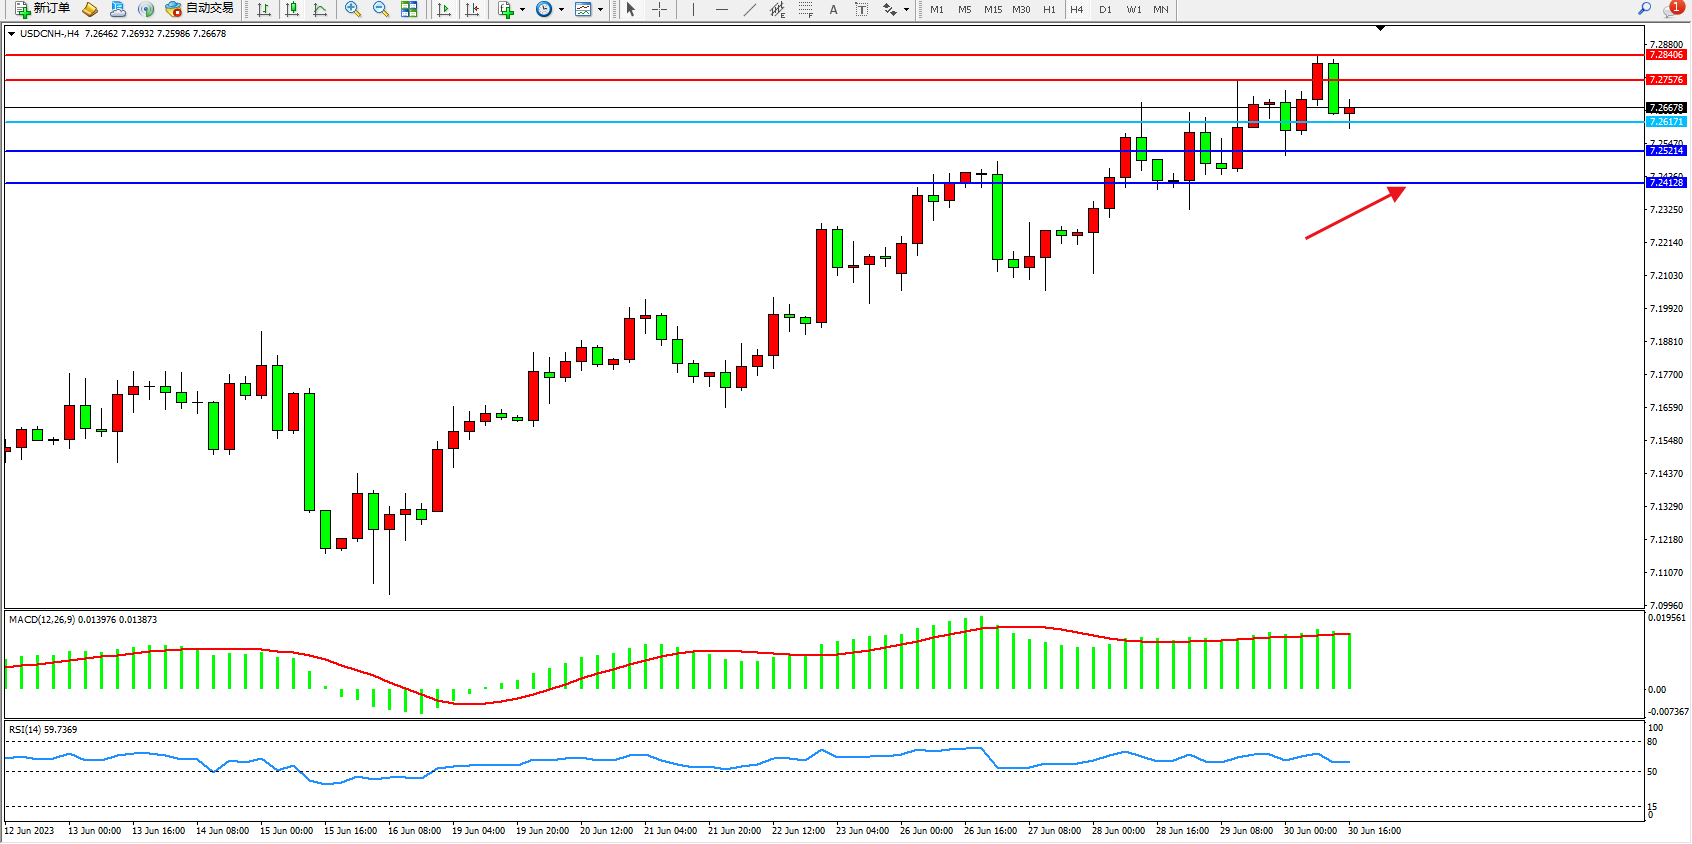Toggle AutoTrading (自动交易) button
Screen dimensions: 1692x844
point(200,9)
